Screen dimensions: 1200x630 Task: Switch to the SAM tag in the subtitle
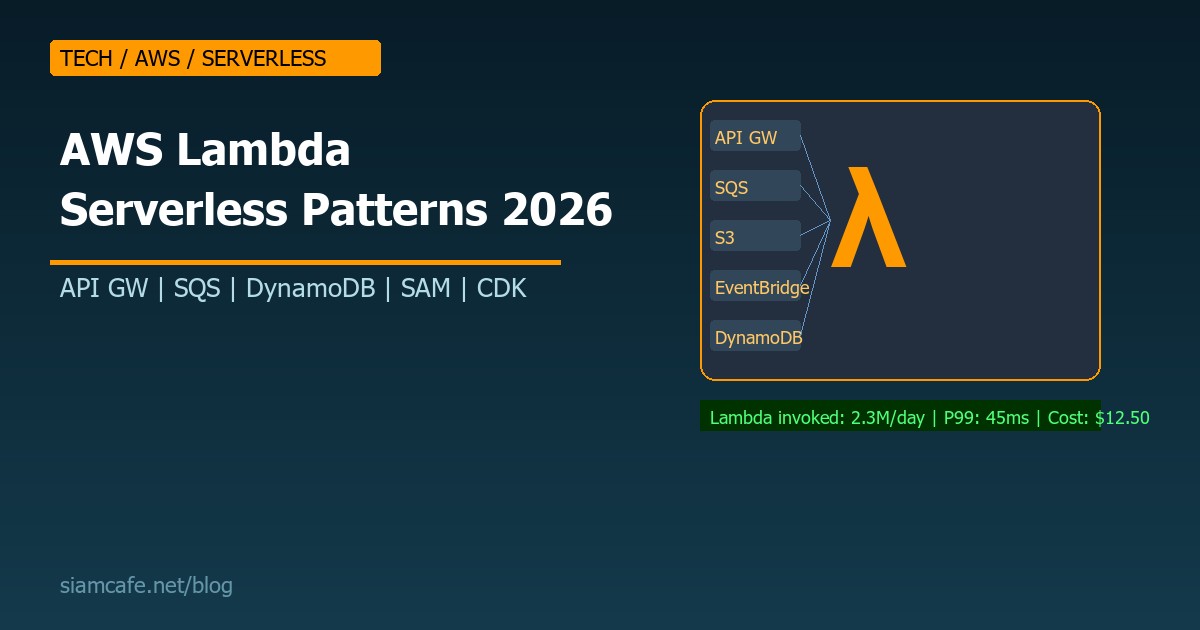tap(426, 289)
